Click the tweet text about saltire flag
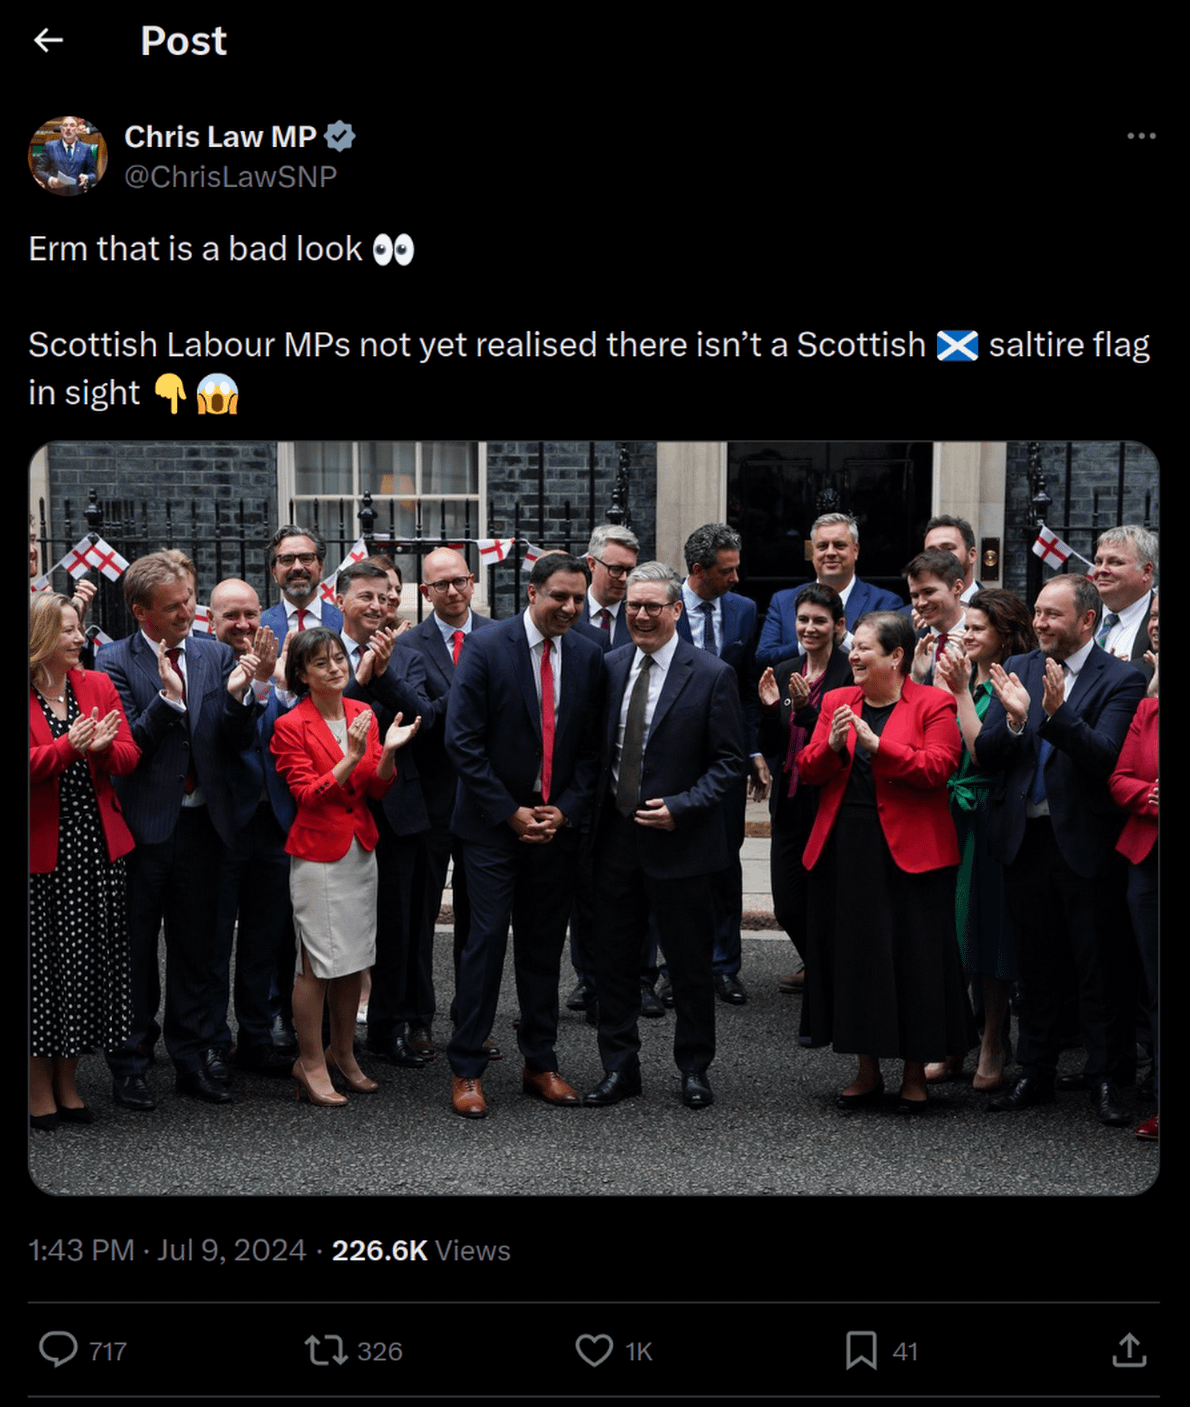 click(x=589, y=368)
